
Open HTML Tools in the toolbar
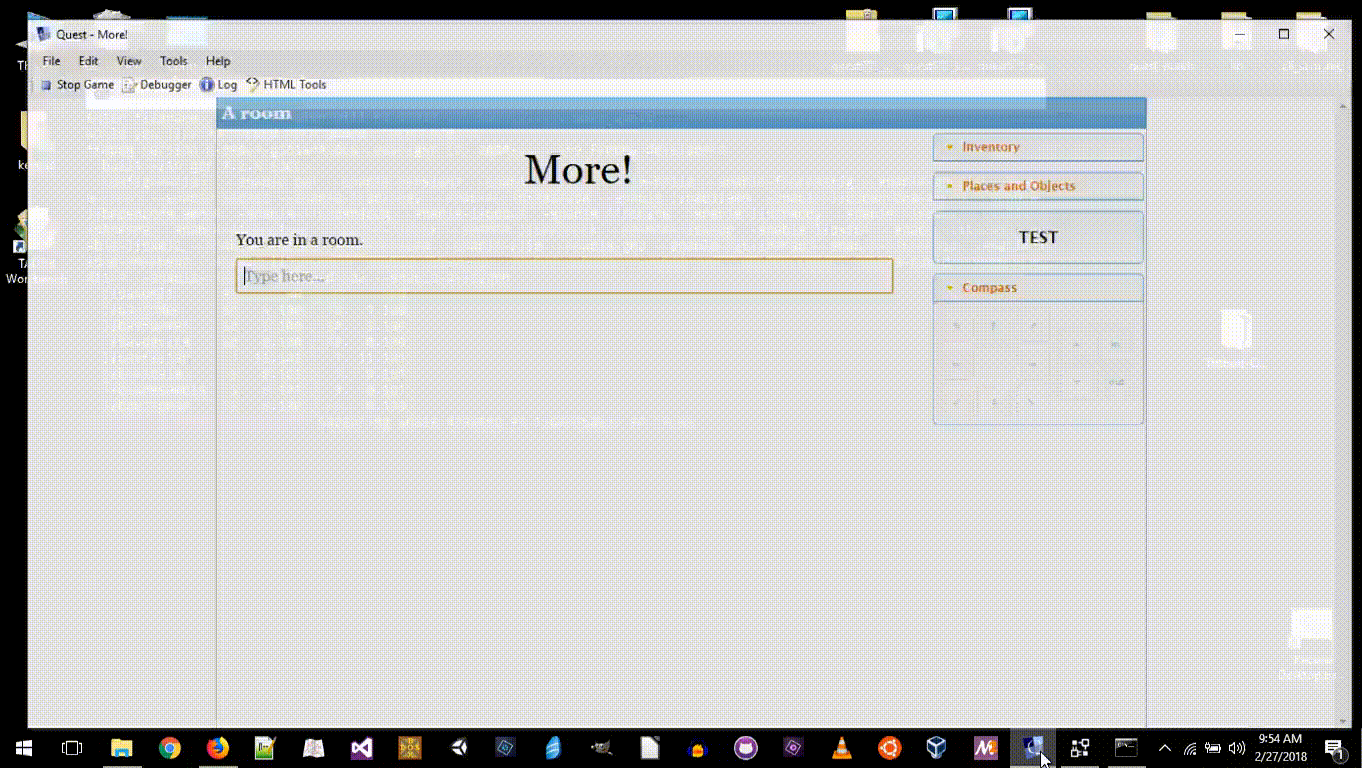coord(286,85)
